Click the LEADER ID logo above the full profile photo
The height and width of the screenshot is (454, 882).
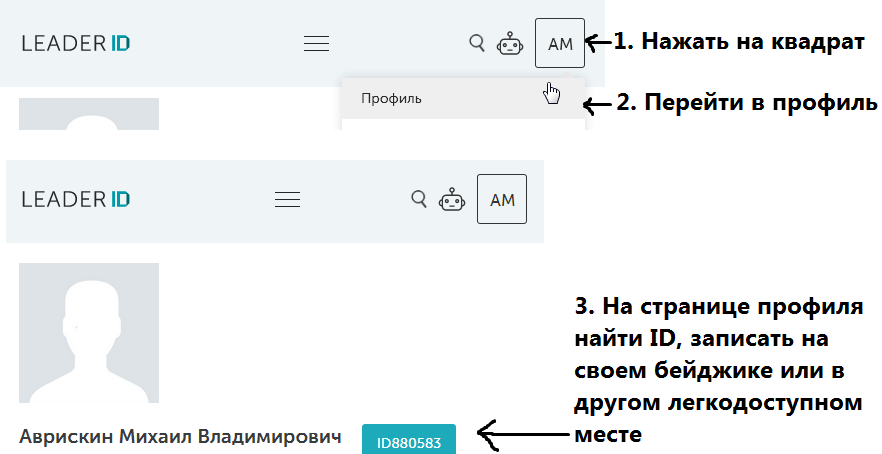click(x=76, y=199)
